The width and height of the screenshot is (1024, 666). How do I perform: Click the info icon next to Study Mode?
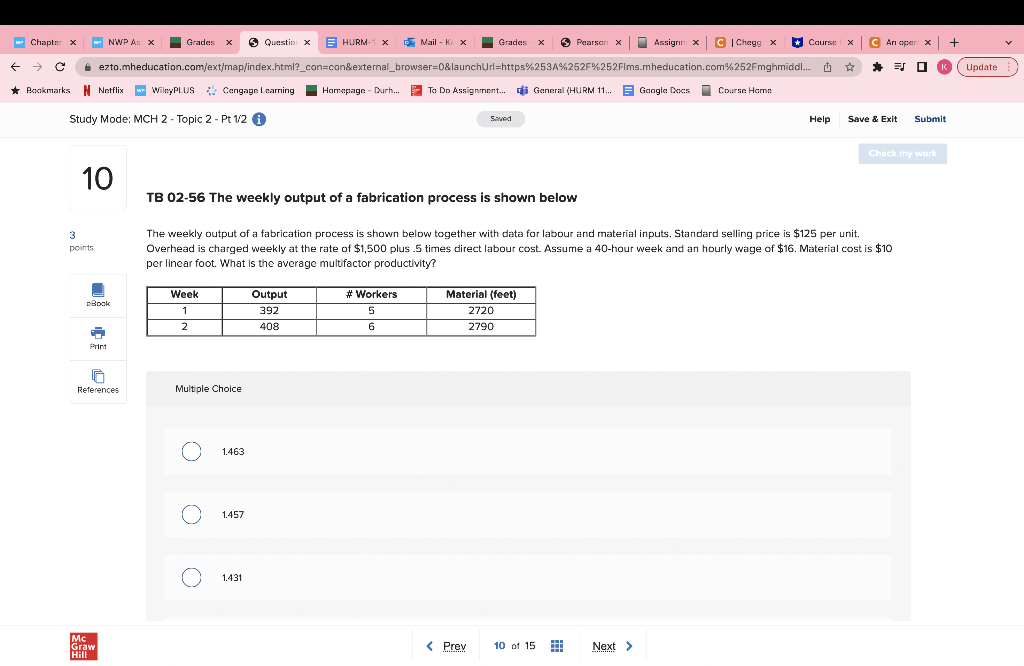pyautogui.click(x=259, y=119)
